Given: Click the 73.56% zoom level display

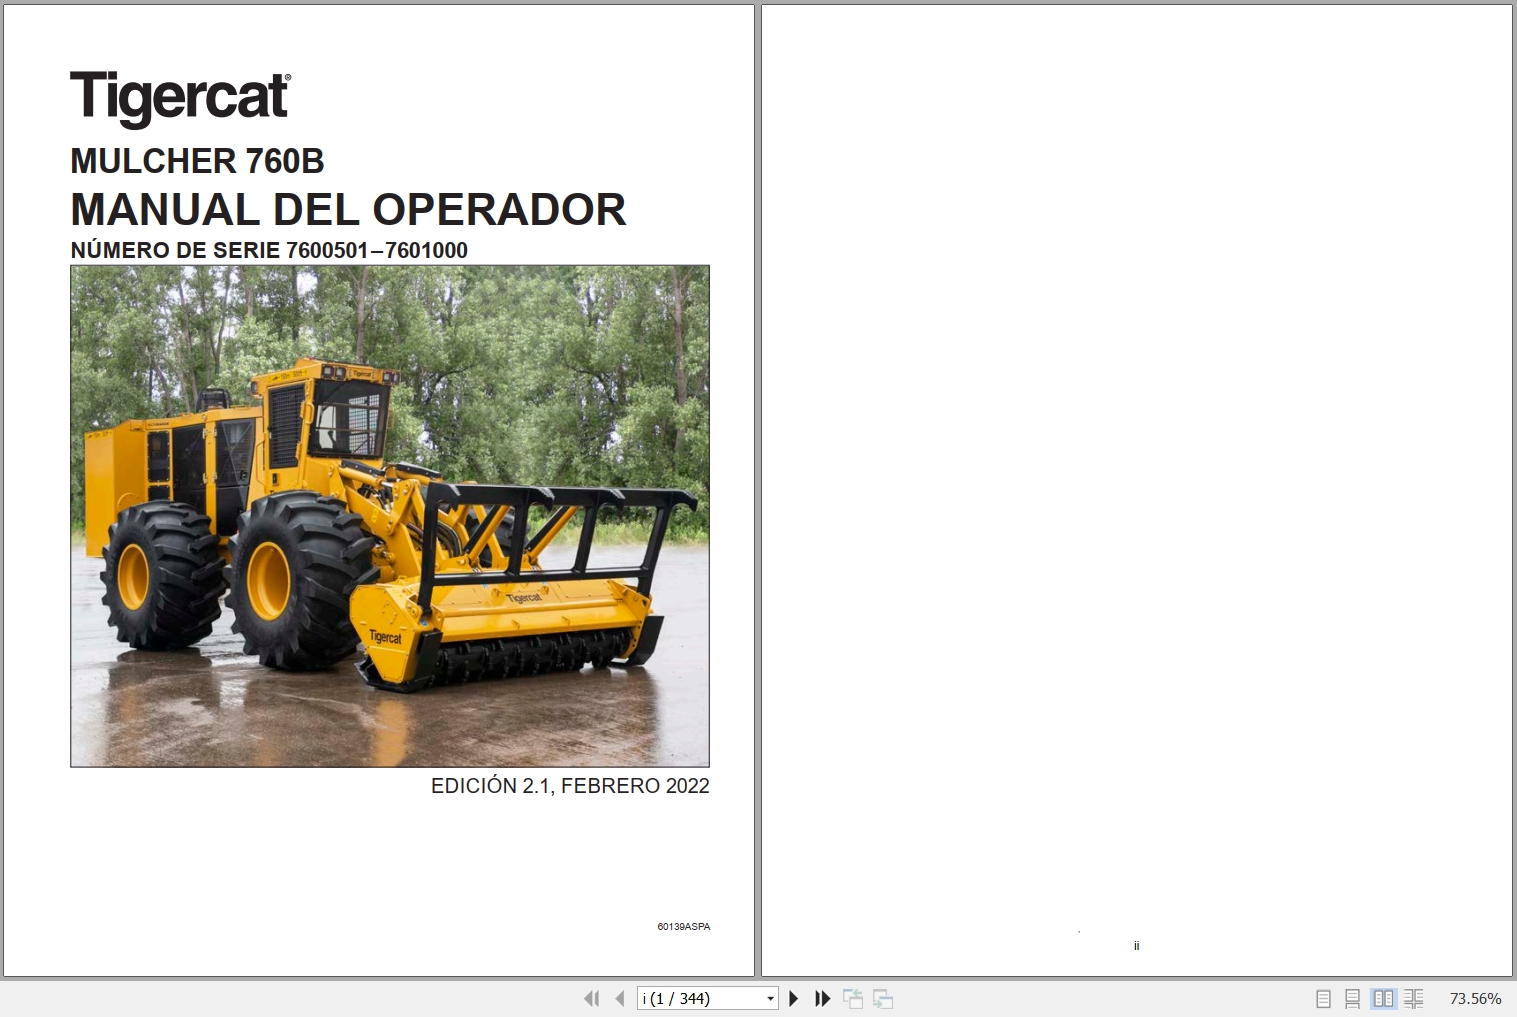Looking at the screenshot, I should tap(1475, 998).
